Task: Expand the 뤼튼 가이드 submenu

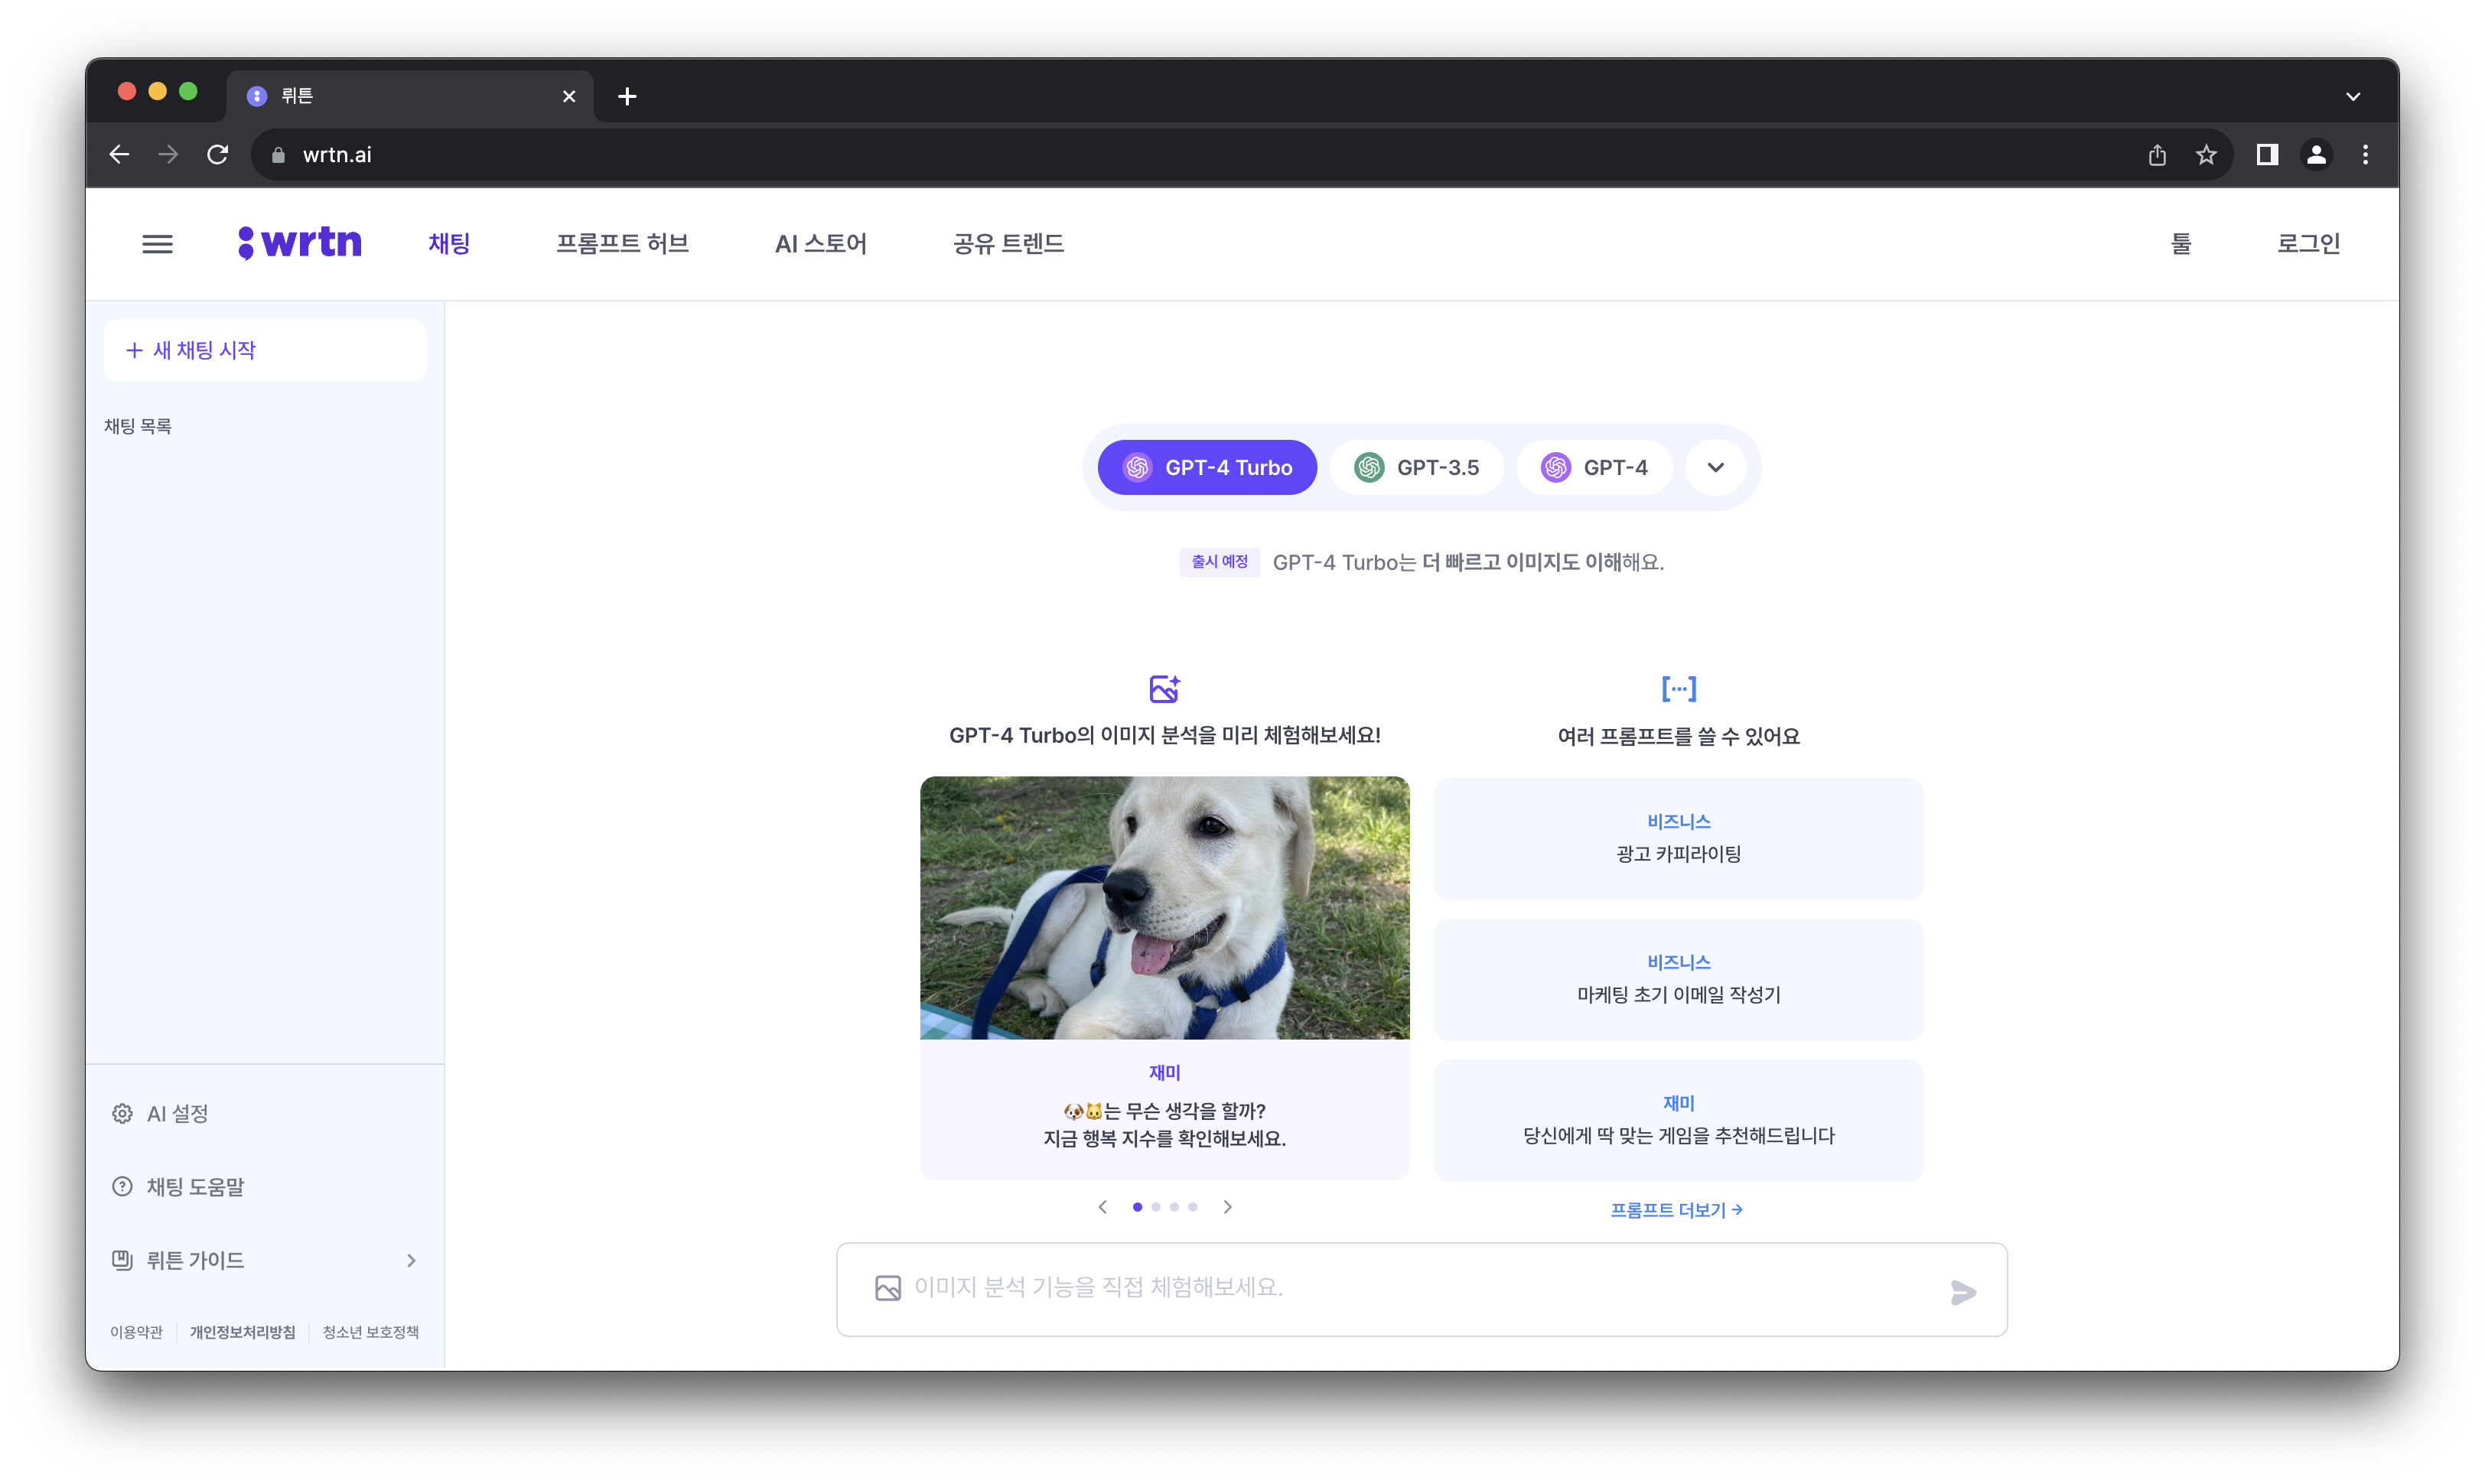Action: pyautogui.click(x=410, y=1260)
